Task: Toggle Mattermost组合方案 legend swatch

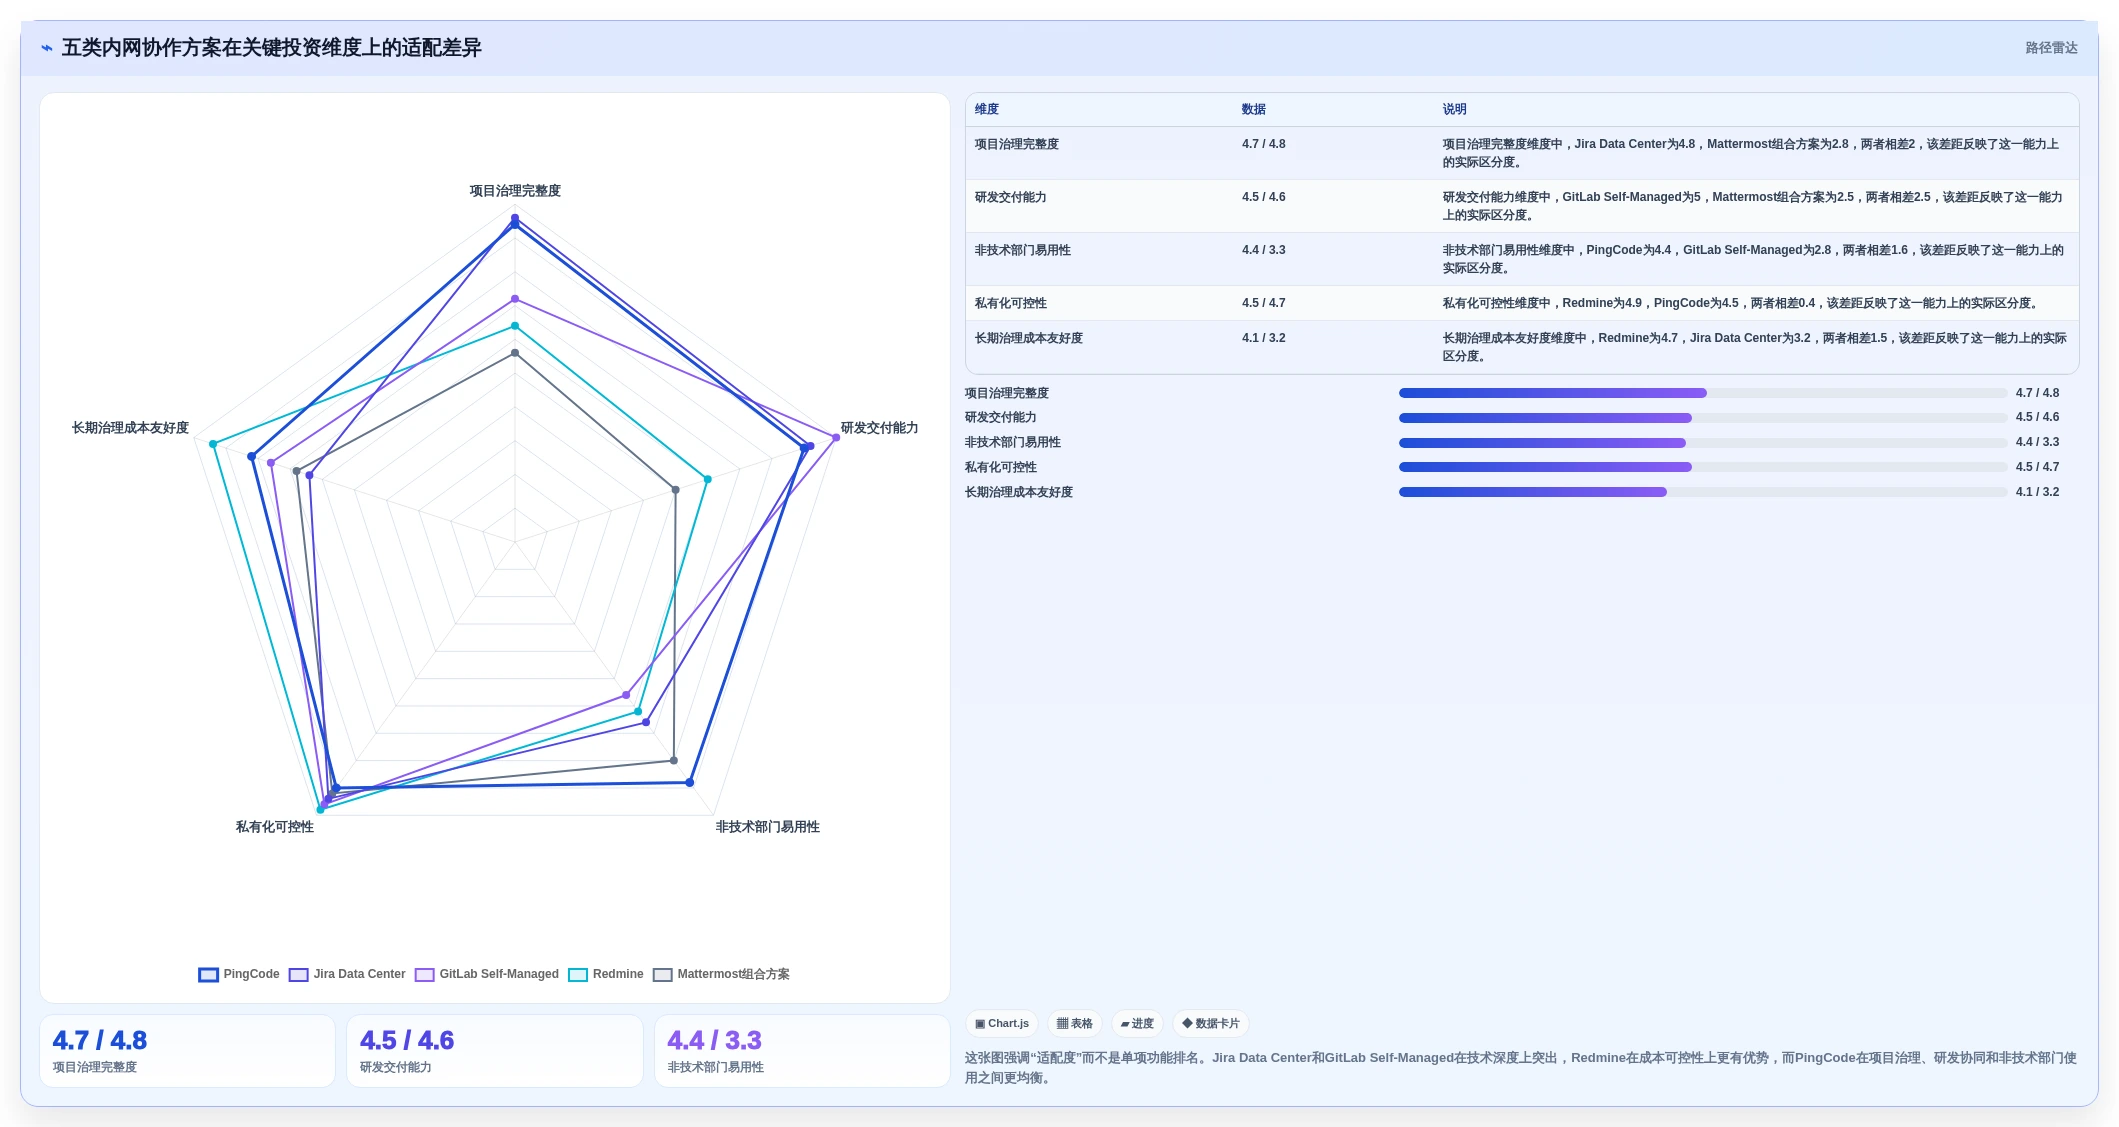Action: coord(662,975)
